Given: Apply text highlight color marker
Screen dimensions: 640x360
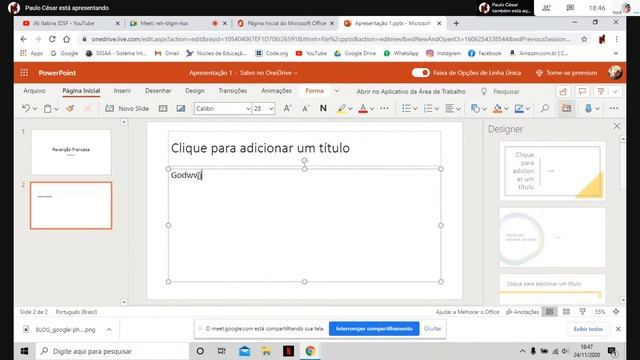Looking at the screenshot, I should (342, 109).
